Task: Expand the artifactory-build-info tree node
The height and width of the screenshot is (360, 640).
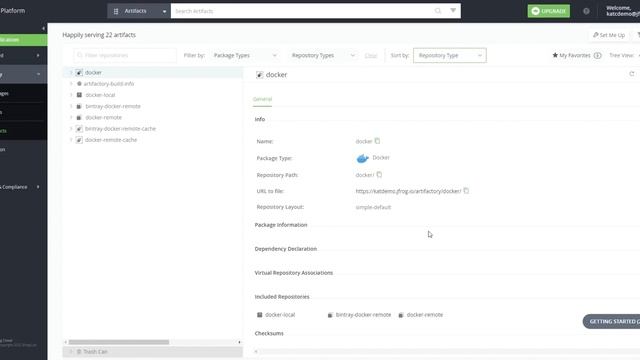Action: 71,84
